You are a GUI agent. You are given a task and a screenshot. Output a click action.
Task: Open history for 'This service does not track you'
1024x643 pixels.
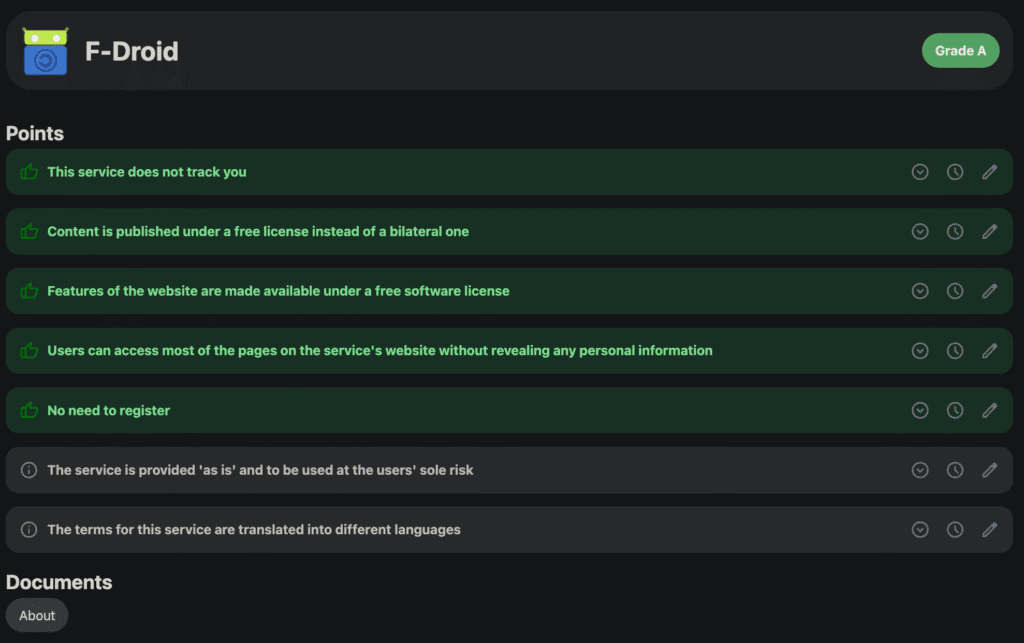(955, 172)
